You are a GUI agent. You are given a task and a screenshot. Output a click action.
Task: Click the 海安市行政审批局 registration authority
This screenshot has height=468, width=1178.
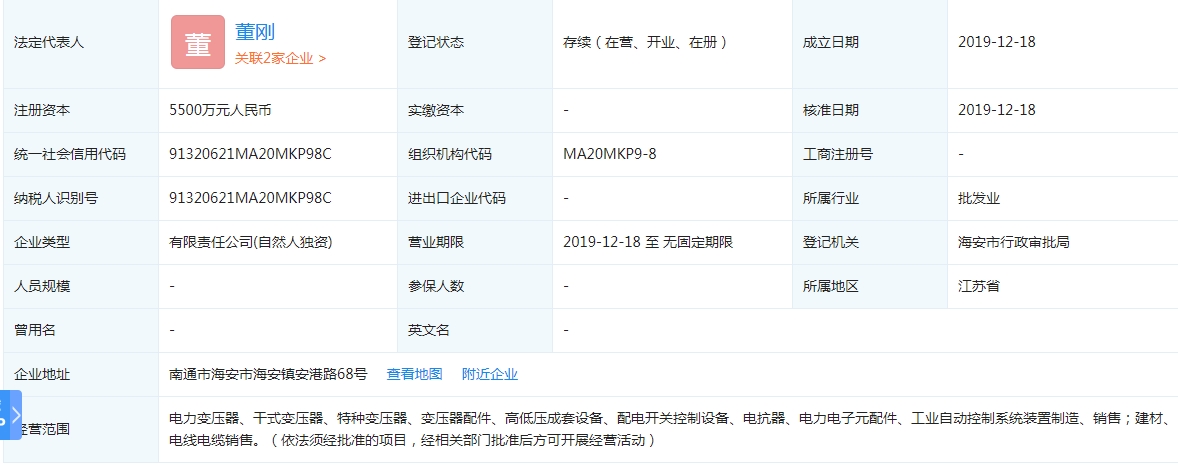[x=1014, y=242]
